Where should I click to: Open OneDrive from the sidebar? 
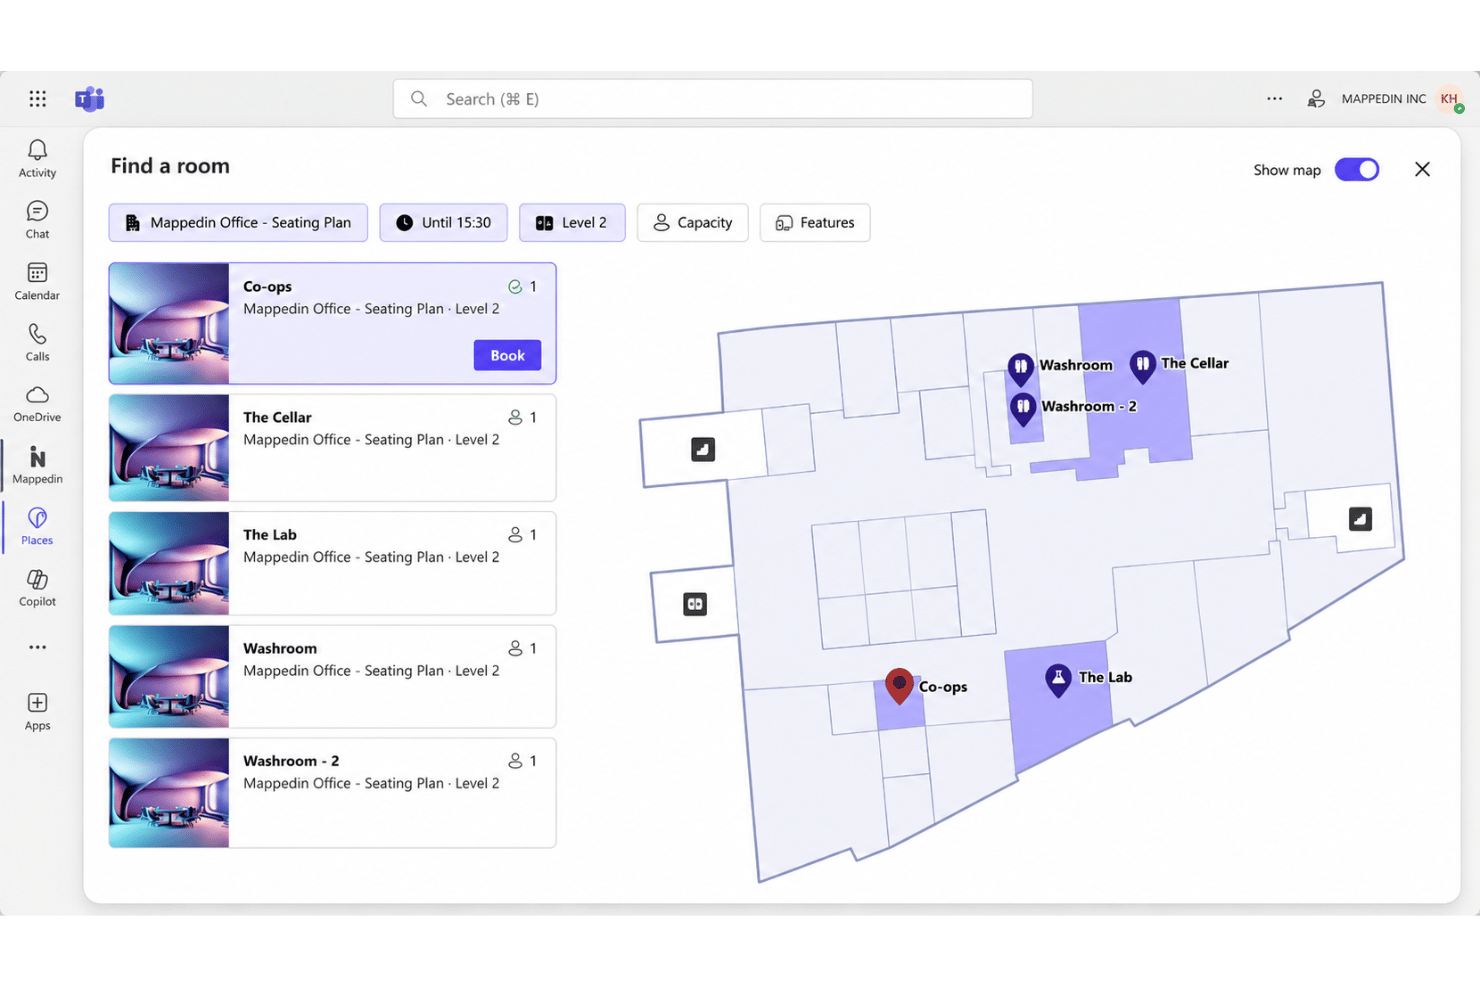pyautogui.click(x=37, y=403)
